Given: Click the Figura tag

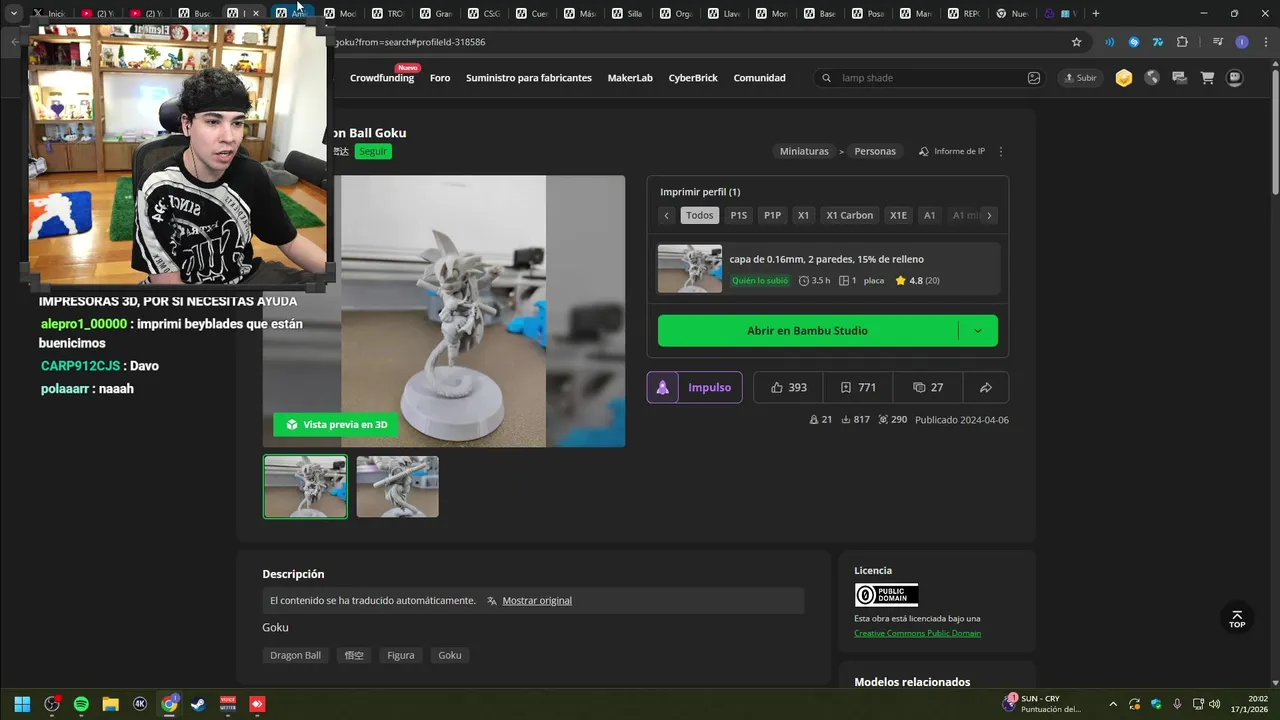Looking at the screenshot, I should [401, 655].
